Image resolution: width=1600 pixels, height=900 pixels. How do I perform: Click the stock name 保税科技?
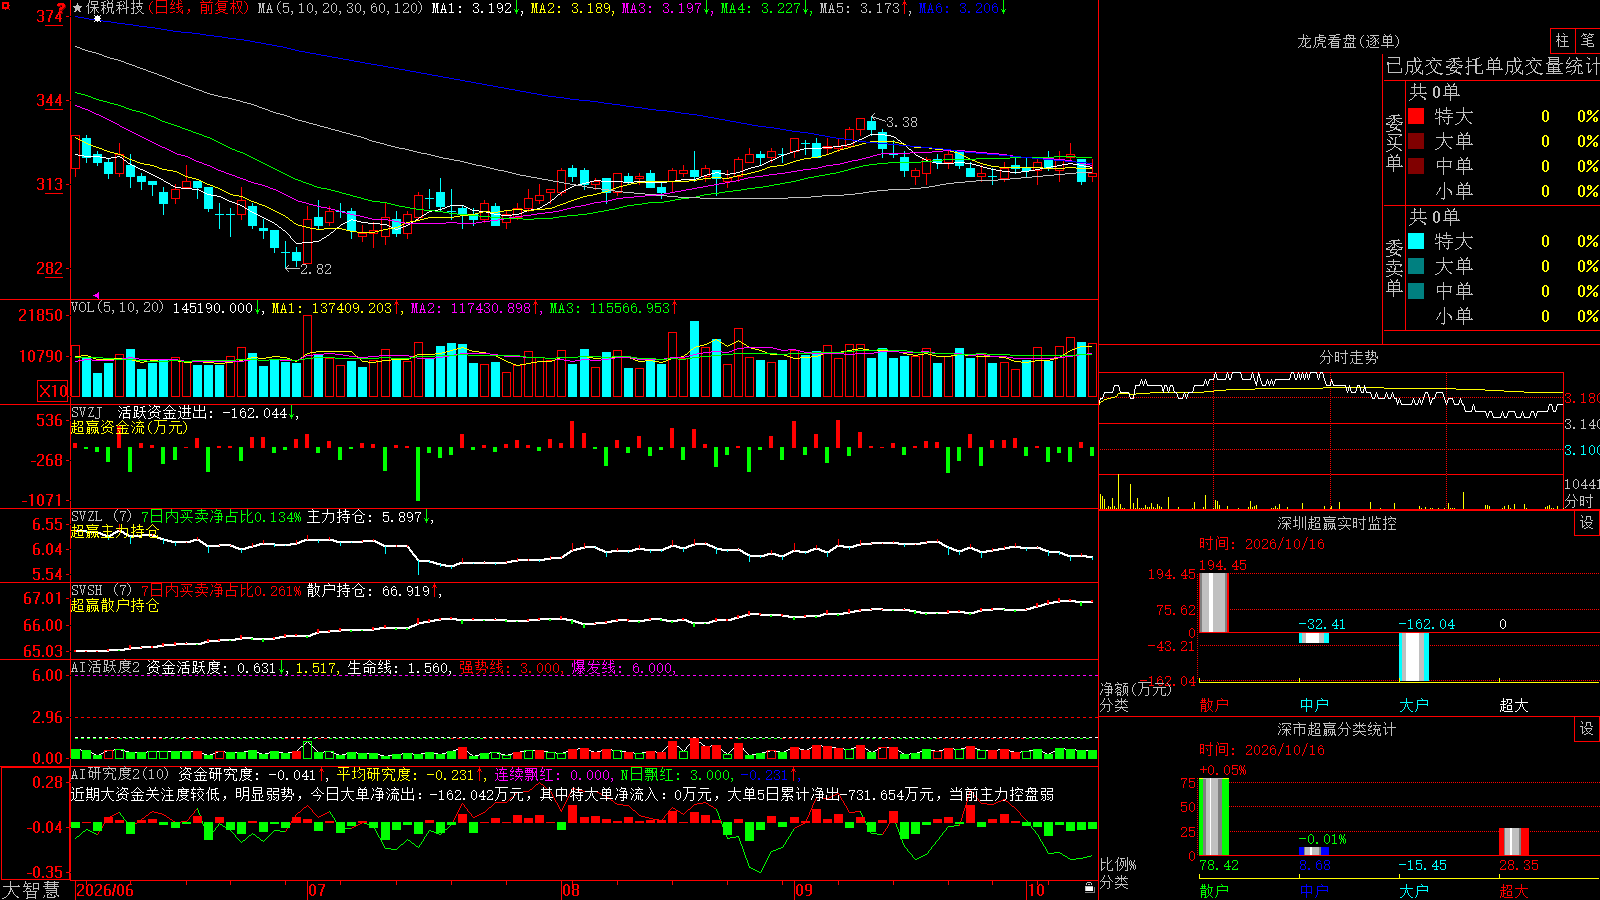[x=115, y=8]
